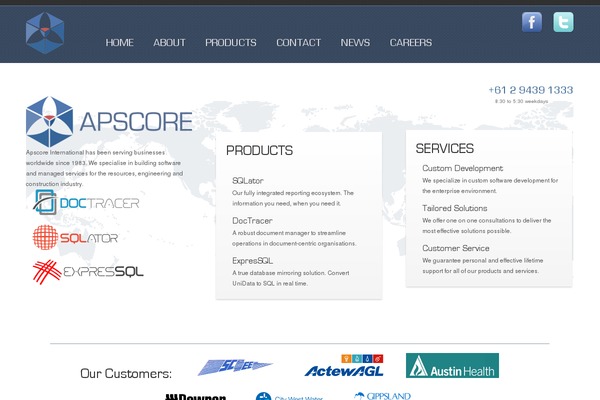Open the Twitter page icon
This screenshot has width=600, height=400.
tap(563, 22)
